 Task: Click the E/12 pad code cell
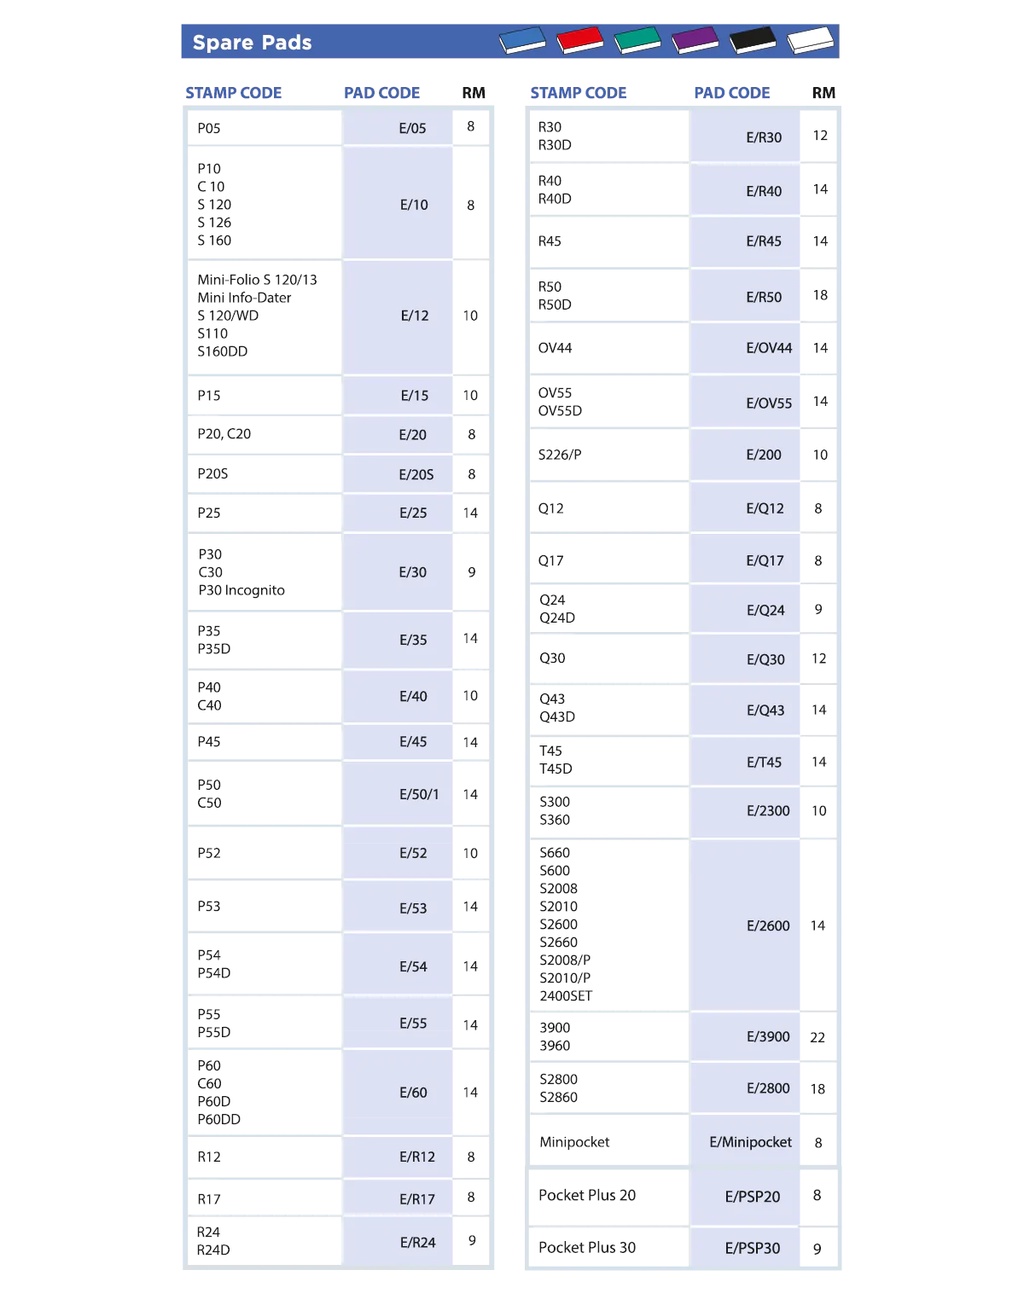point(414,315)
